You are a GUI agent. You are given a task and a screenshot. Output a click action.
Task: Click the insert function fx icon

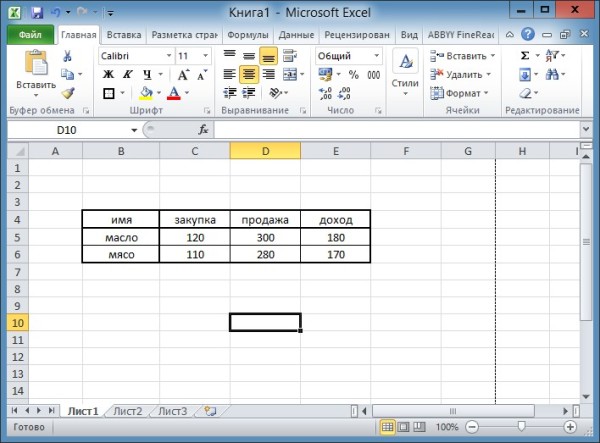[x=203, y=130]
